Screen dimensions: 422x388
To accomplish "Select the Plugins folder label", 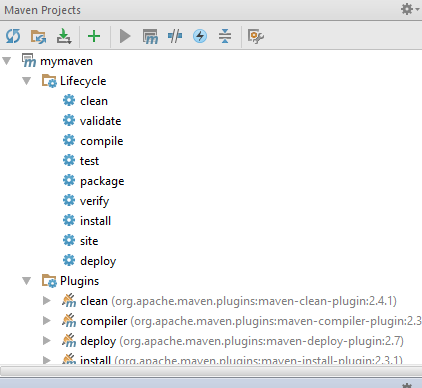I will (80, 281).
